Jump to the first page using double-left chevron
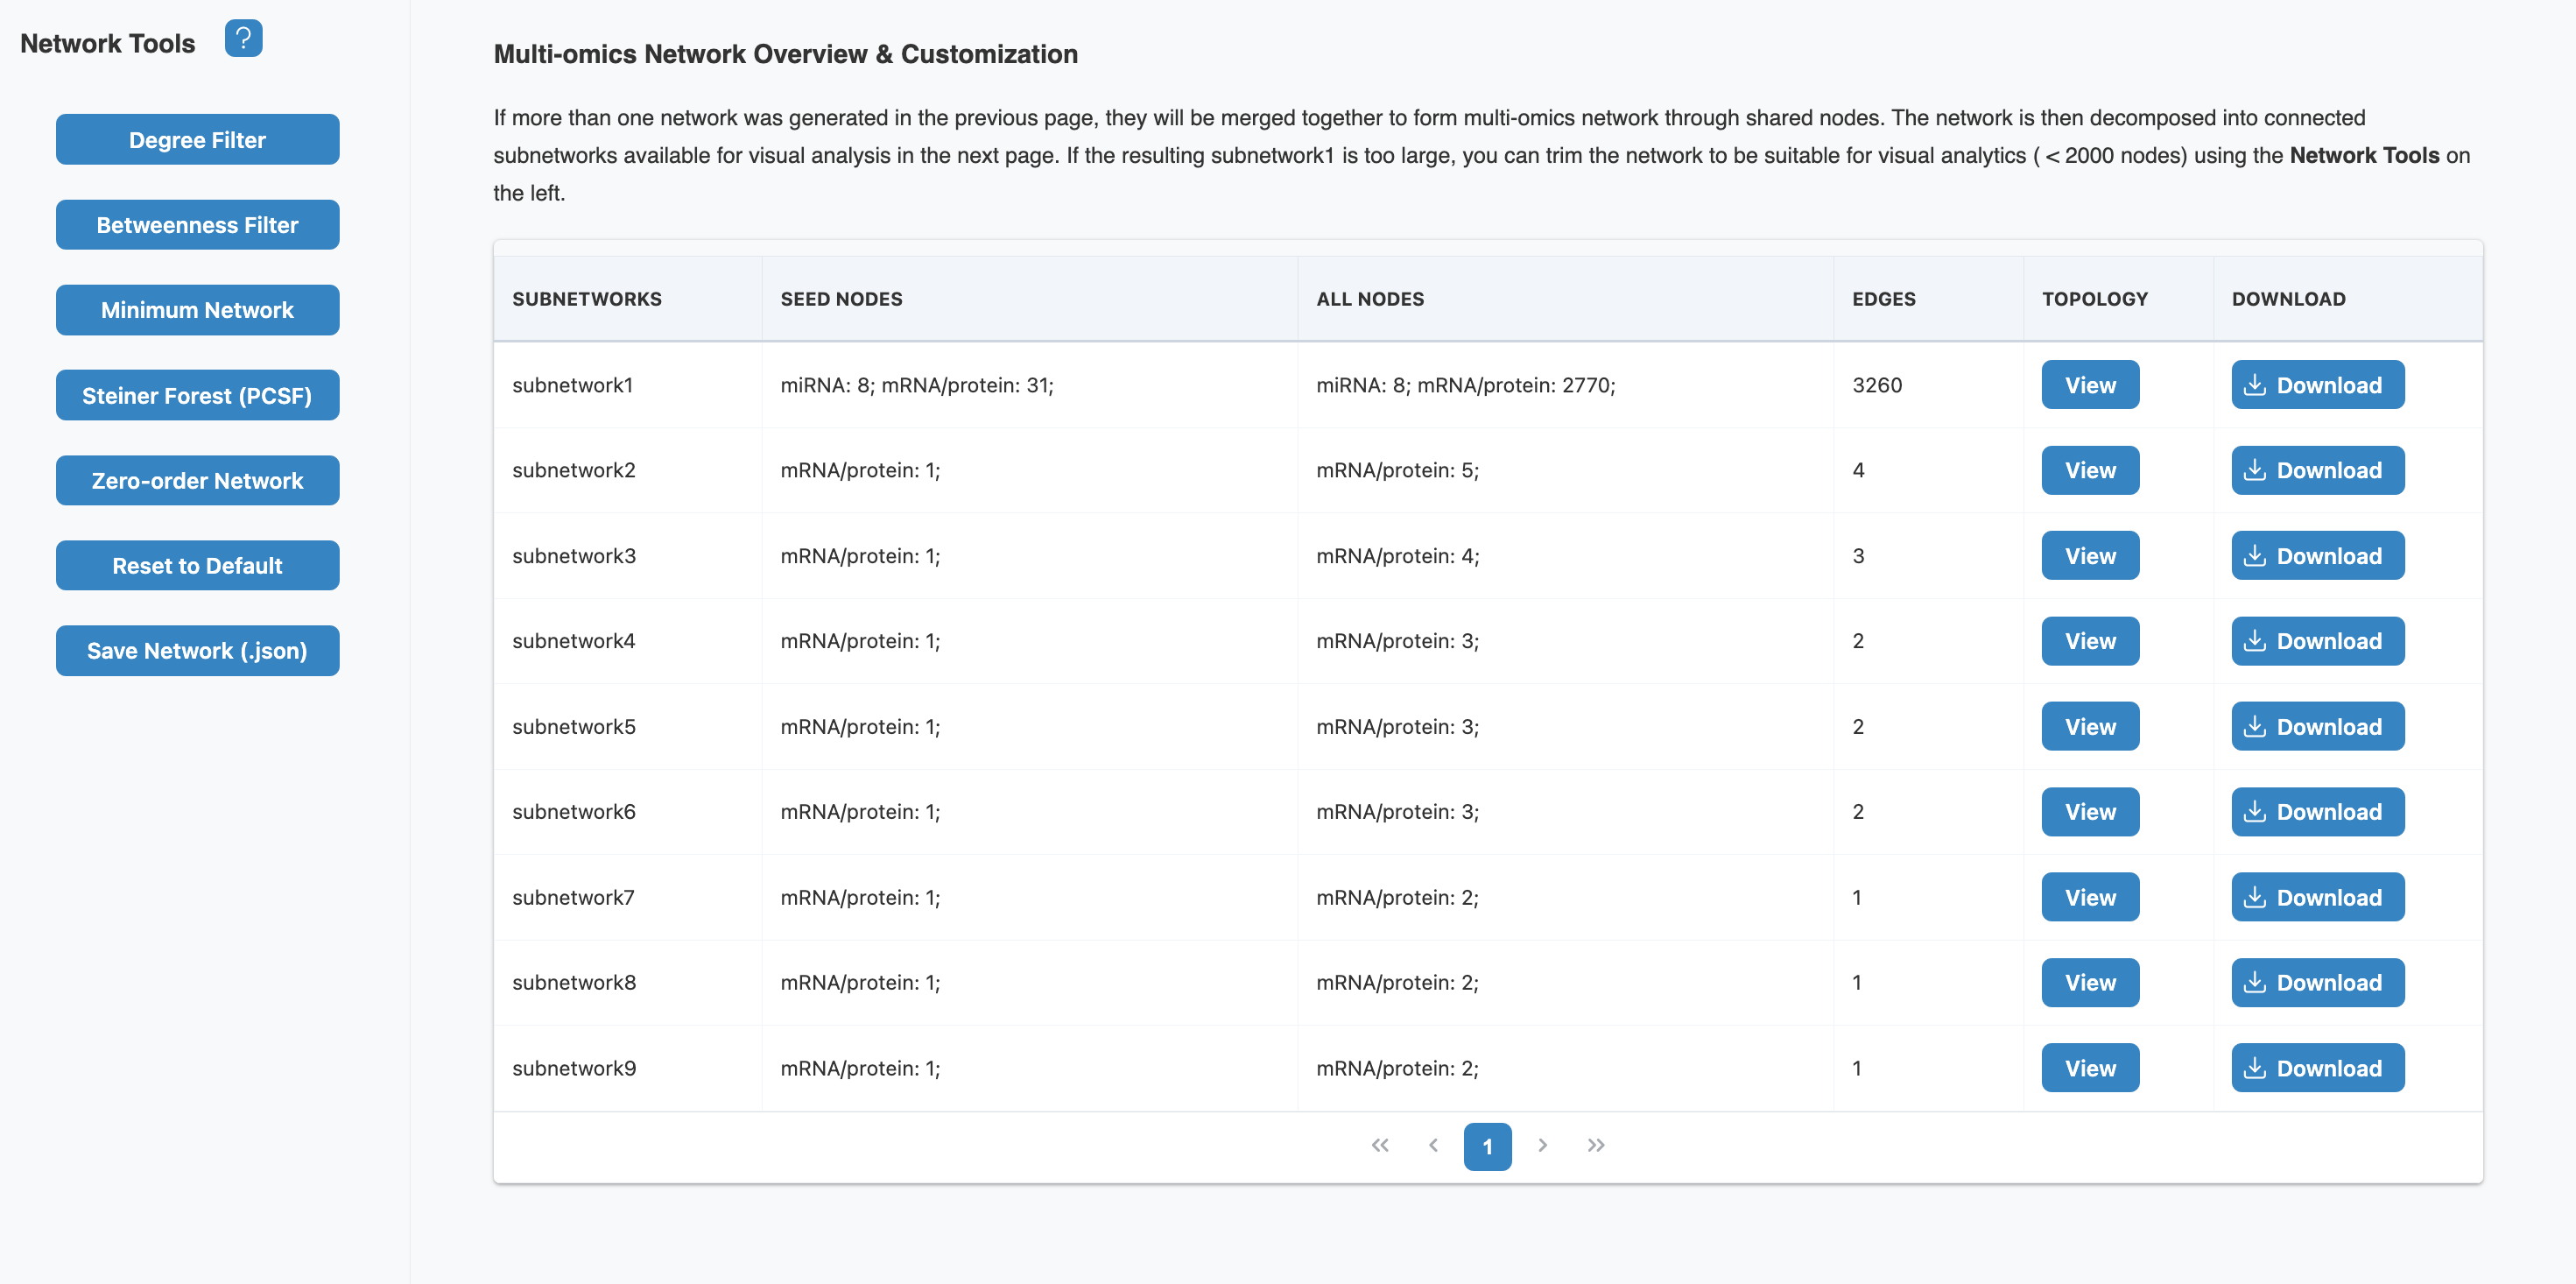 coord(1381,1146)
